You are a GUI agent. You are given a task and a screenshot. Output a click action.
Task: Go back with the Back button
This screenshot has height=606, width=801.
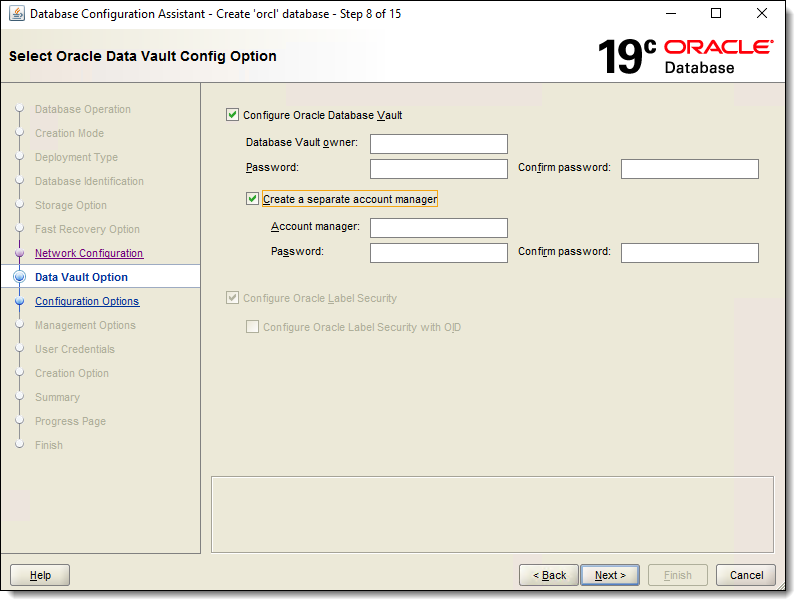[x=549, y=575]
